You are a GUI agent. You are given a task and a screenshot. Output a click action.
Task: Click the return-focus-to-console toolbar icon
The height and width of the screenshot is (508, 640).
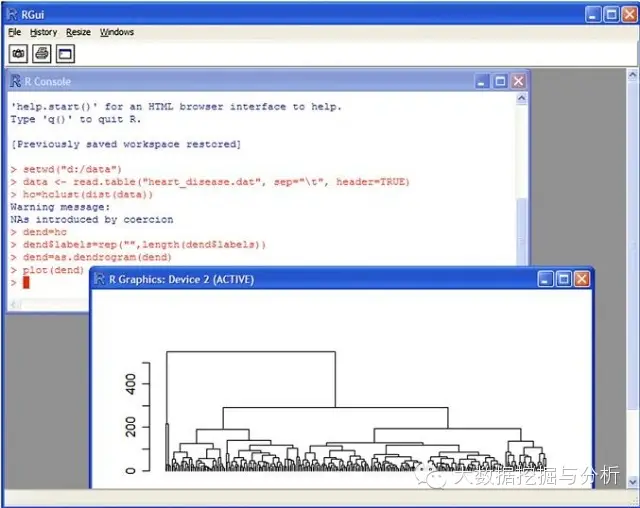pyautogui.click(x=65, y=53)
